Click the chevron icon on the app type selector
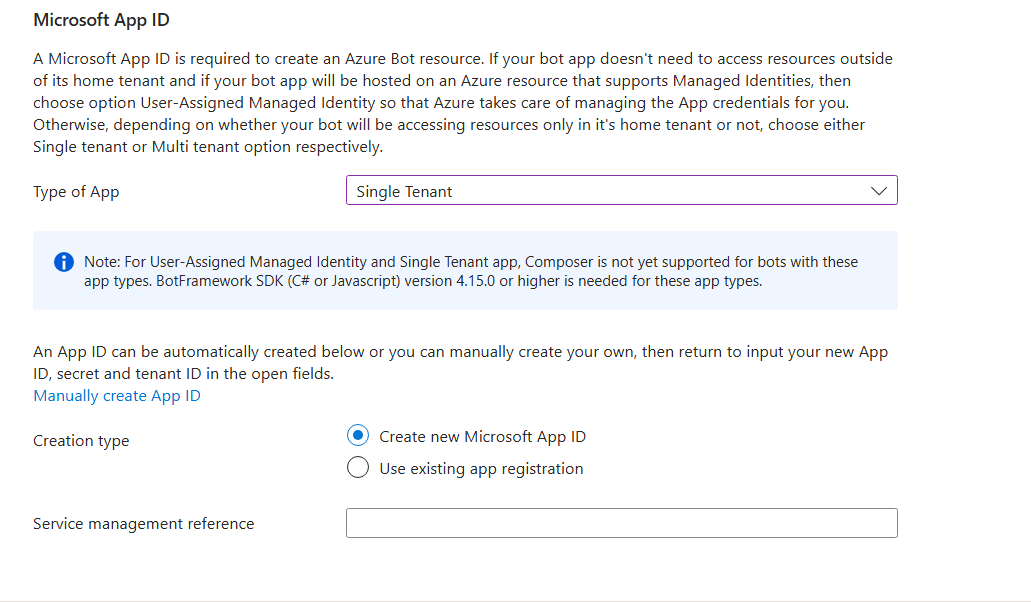Image resolution: width=1031 pixels, height=602 pixels. (x=878, y=190)
